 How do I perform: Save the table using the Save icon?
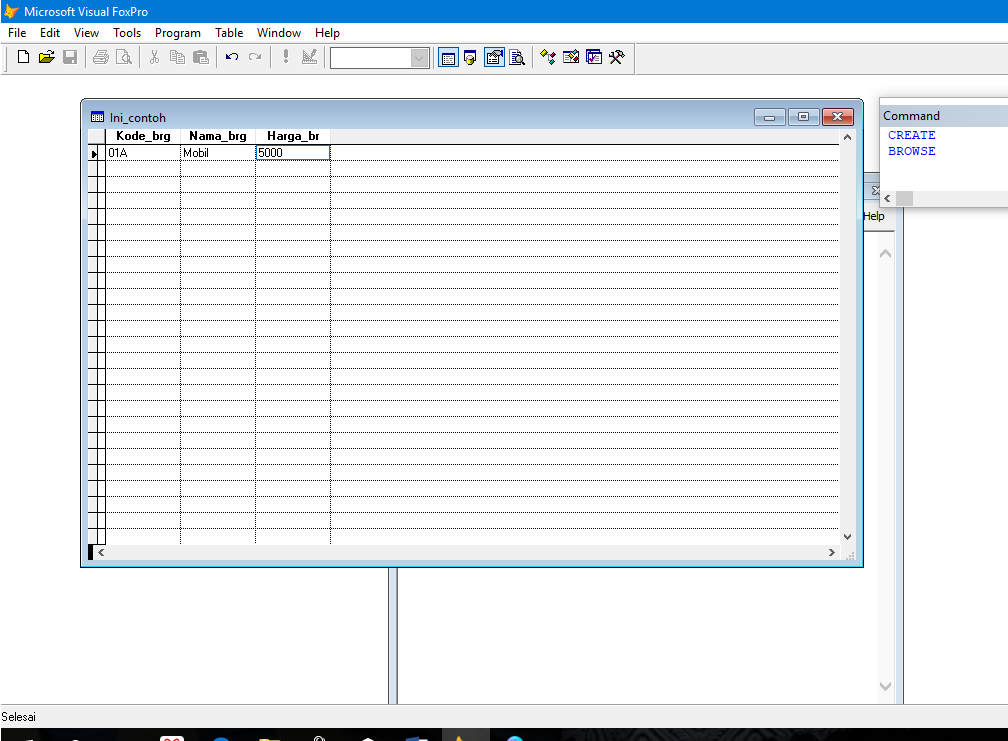[70, 57]
